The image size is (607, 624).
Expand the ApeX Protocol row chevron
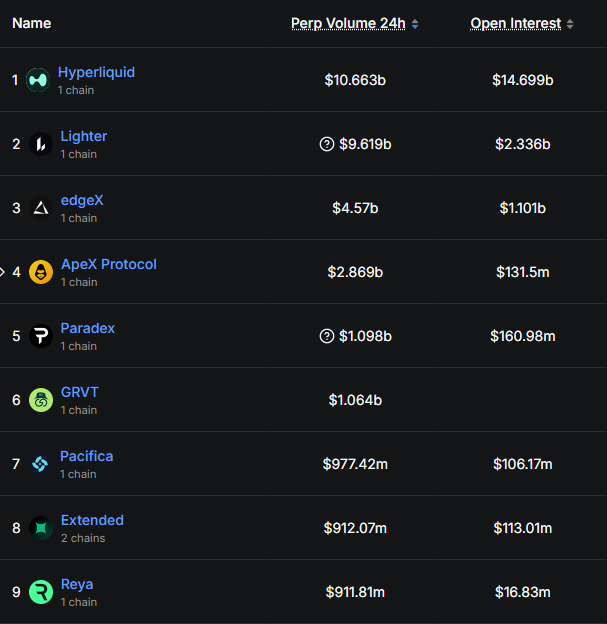(x=2, y=272)
